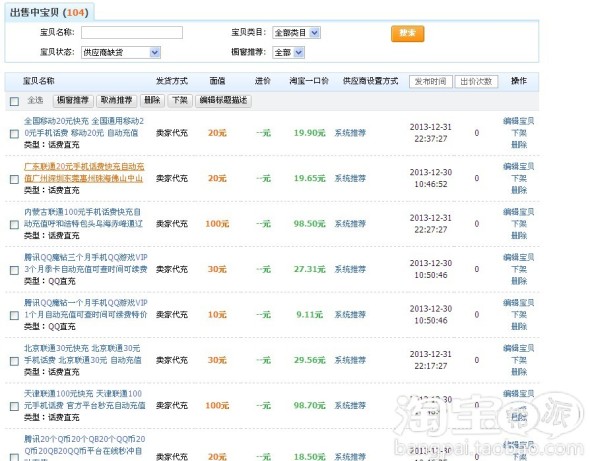Focus the 宝贝名称 text input field
This screenshot has height=461, width=590.
coord(132,32)
